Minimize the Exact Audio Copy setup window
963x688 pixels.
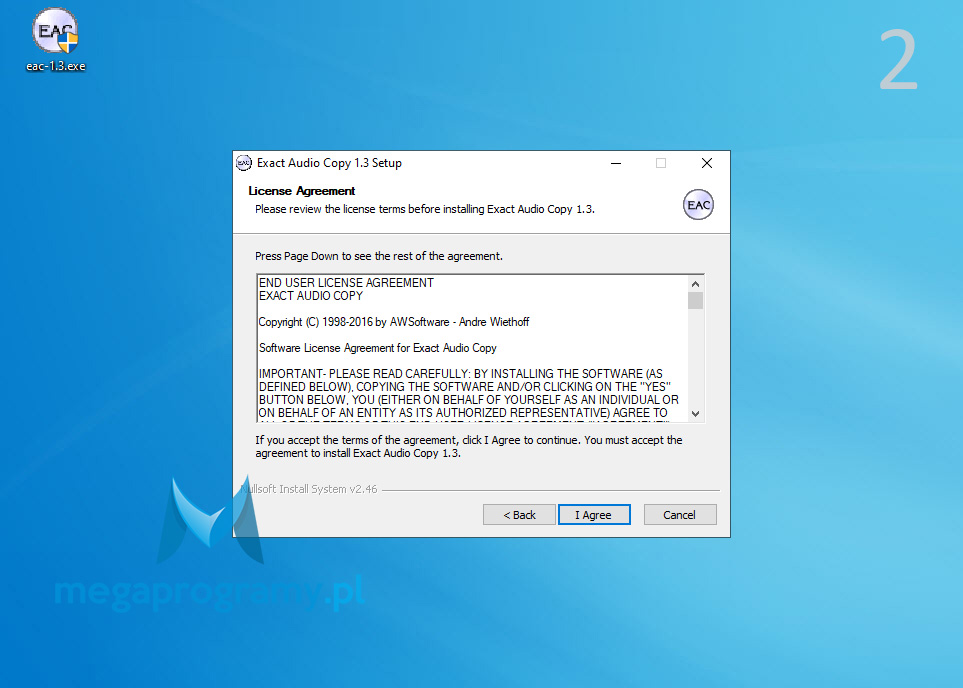point(616,163)
